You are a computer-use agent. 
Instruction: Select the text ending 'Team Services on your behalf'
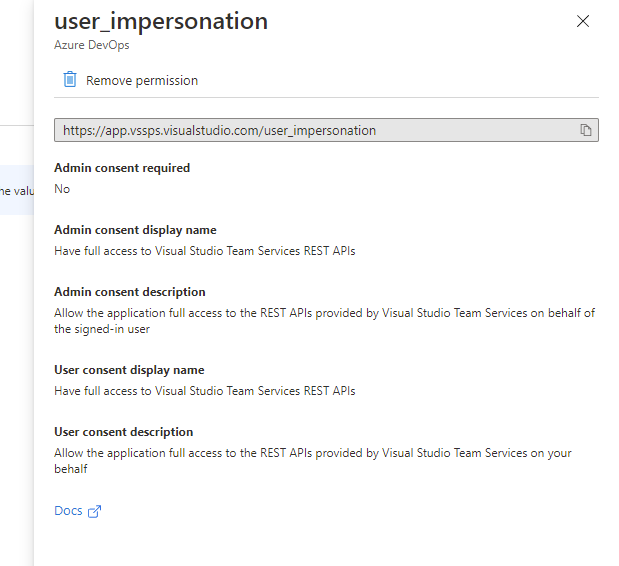coord(313,461)
